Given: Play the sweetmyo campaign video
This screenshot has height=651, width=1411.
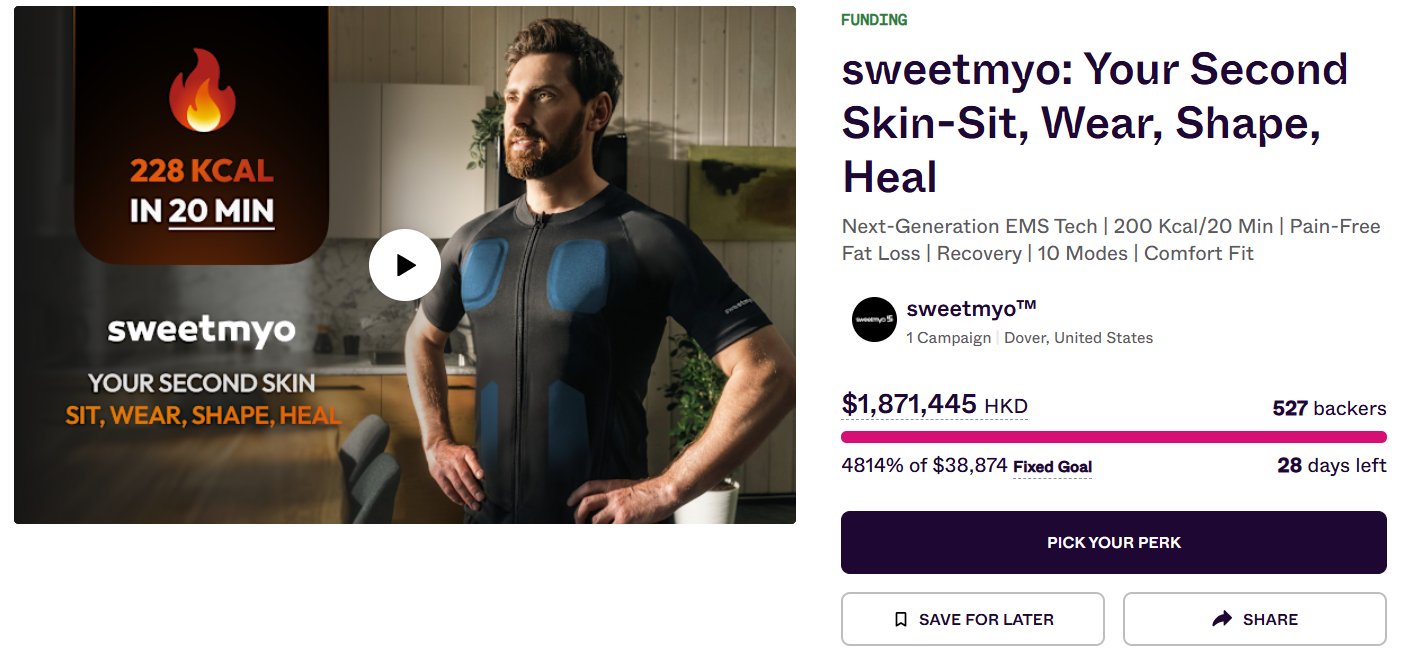Looking at the screenshot, I should [405, 265].
